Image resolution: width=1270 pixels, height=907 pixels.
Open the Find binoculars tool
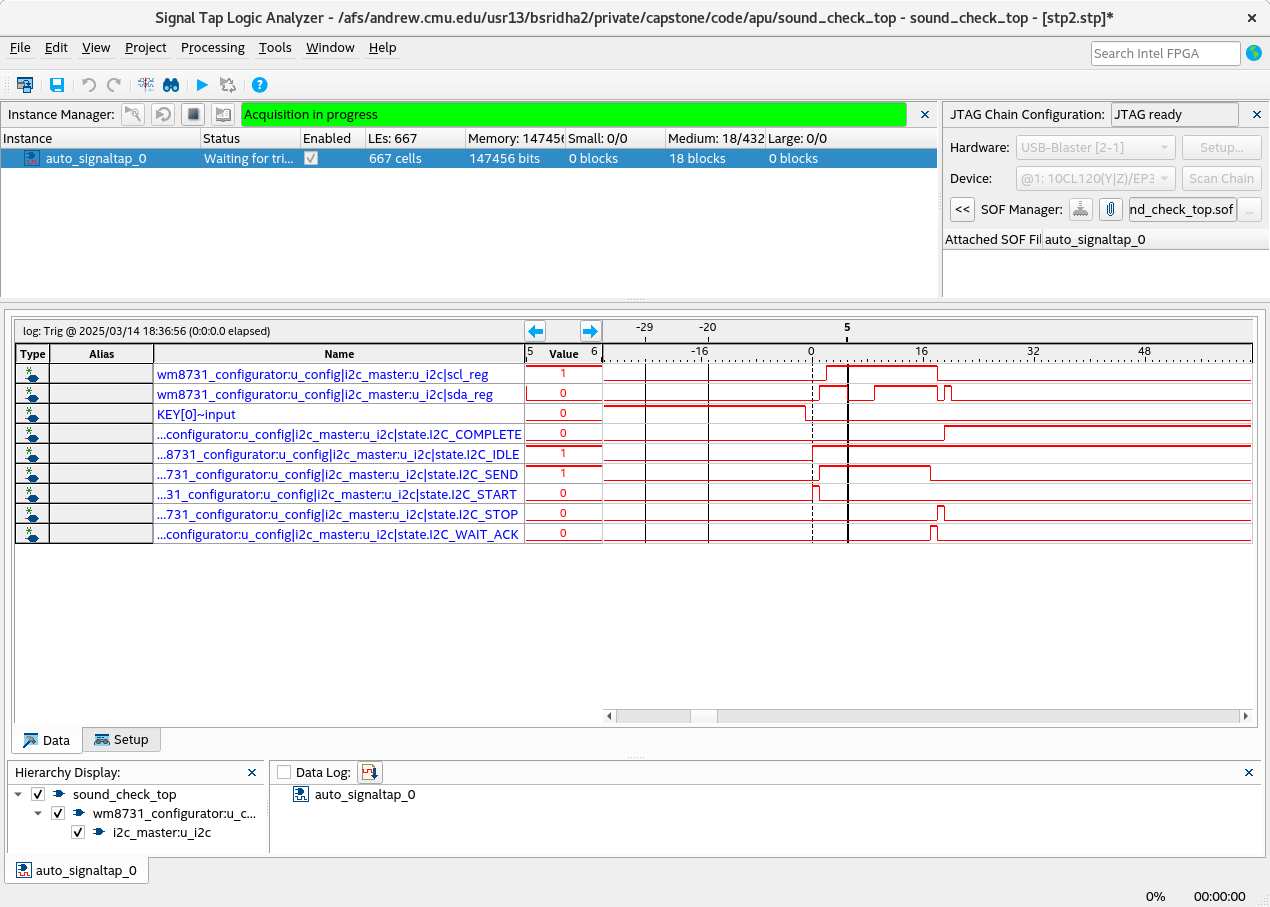point(171,85)
